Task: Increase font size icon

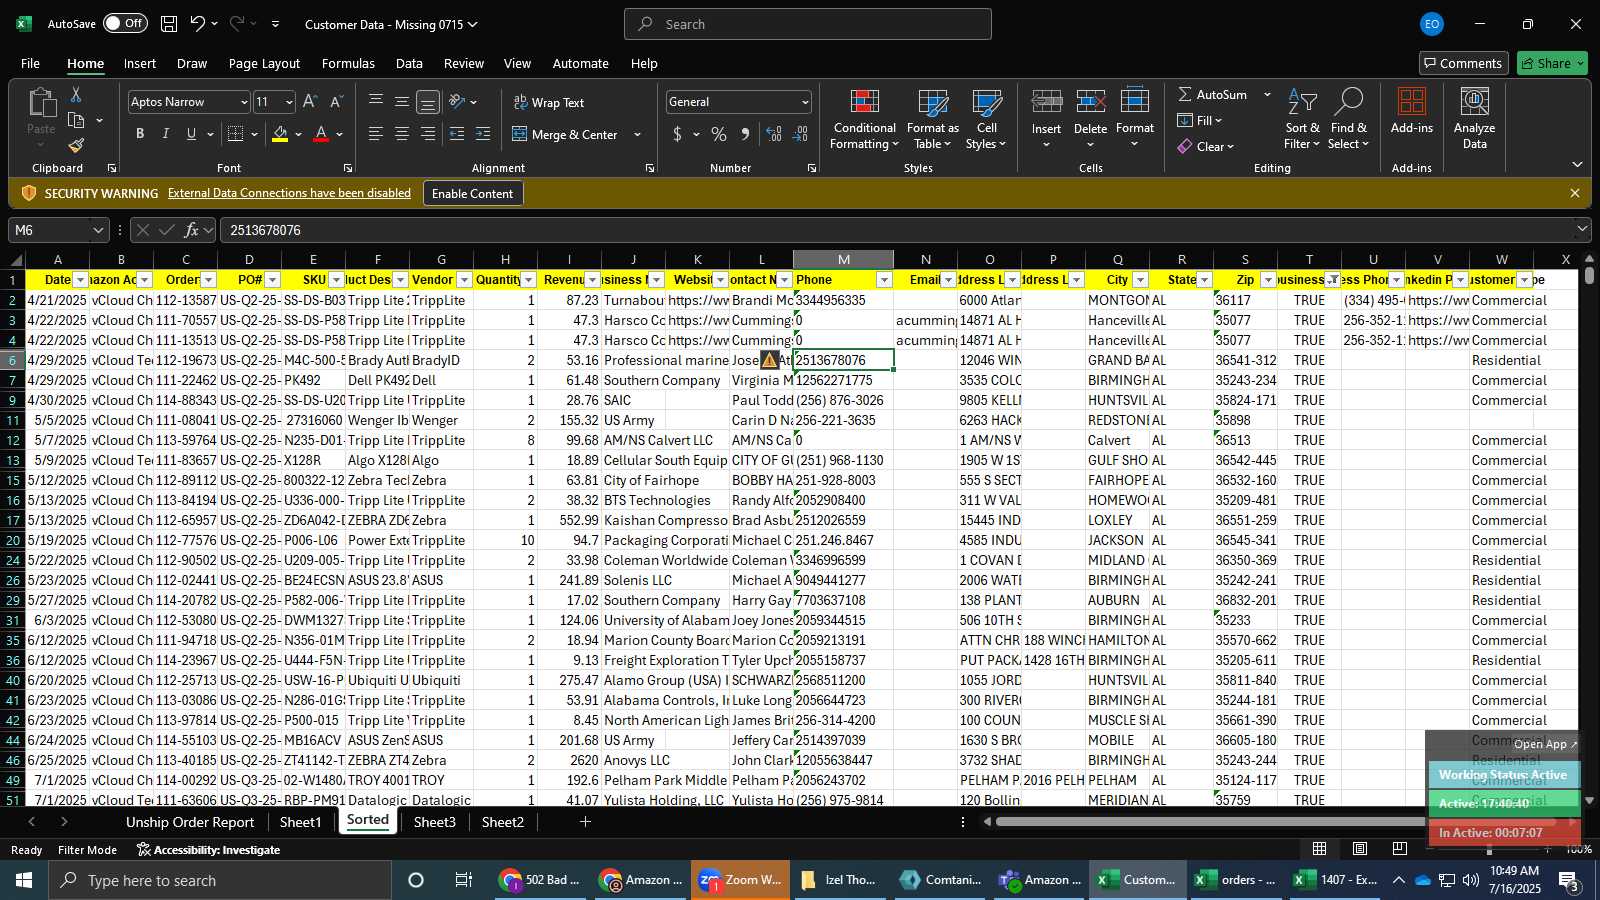Action: click(310, 102)
